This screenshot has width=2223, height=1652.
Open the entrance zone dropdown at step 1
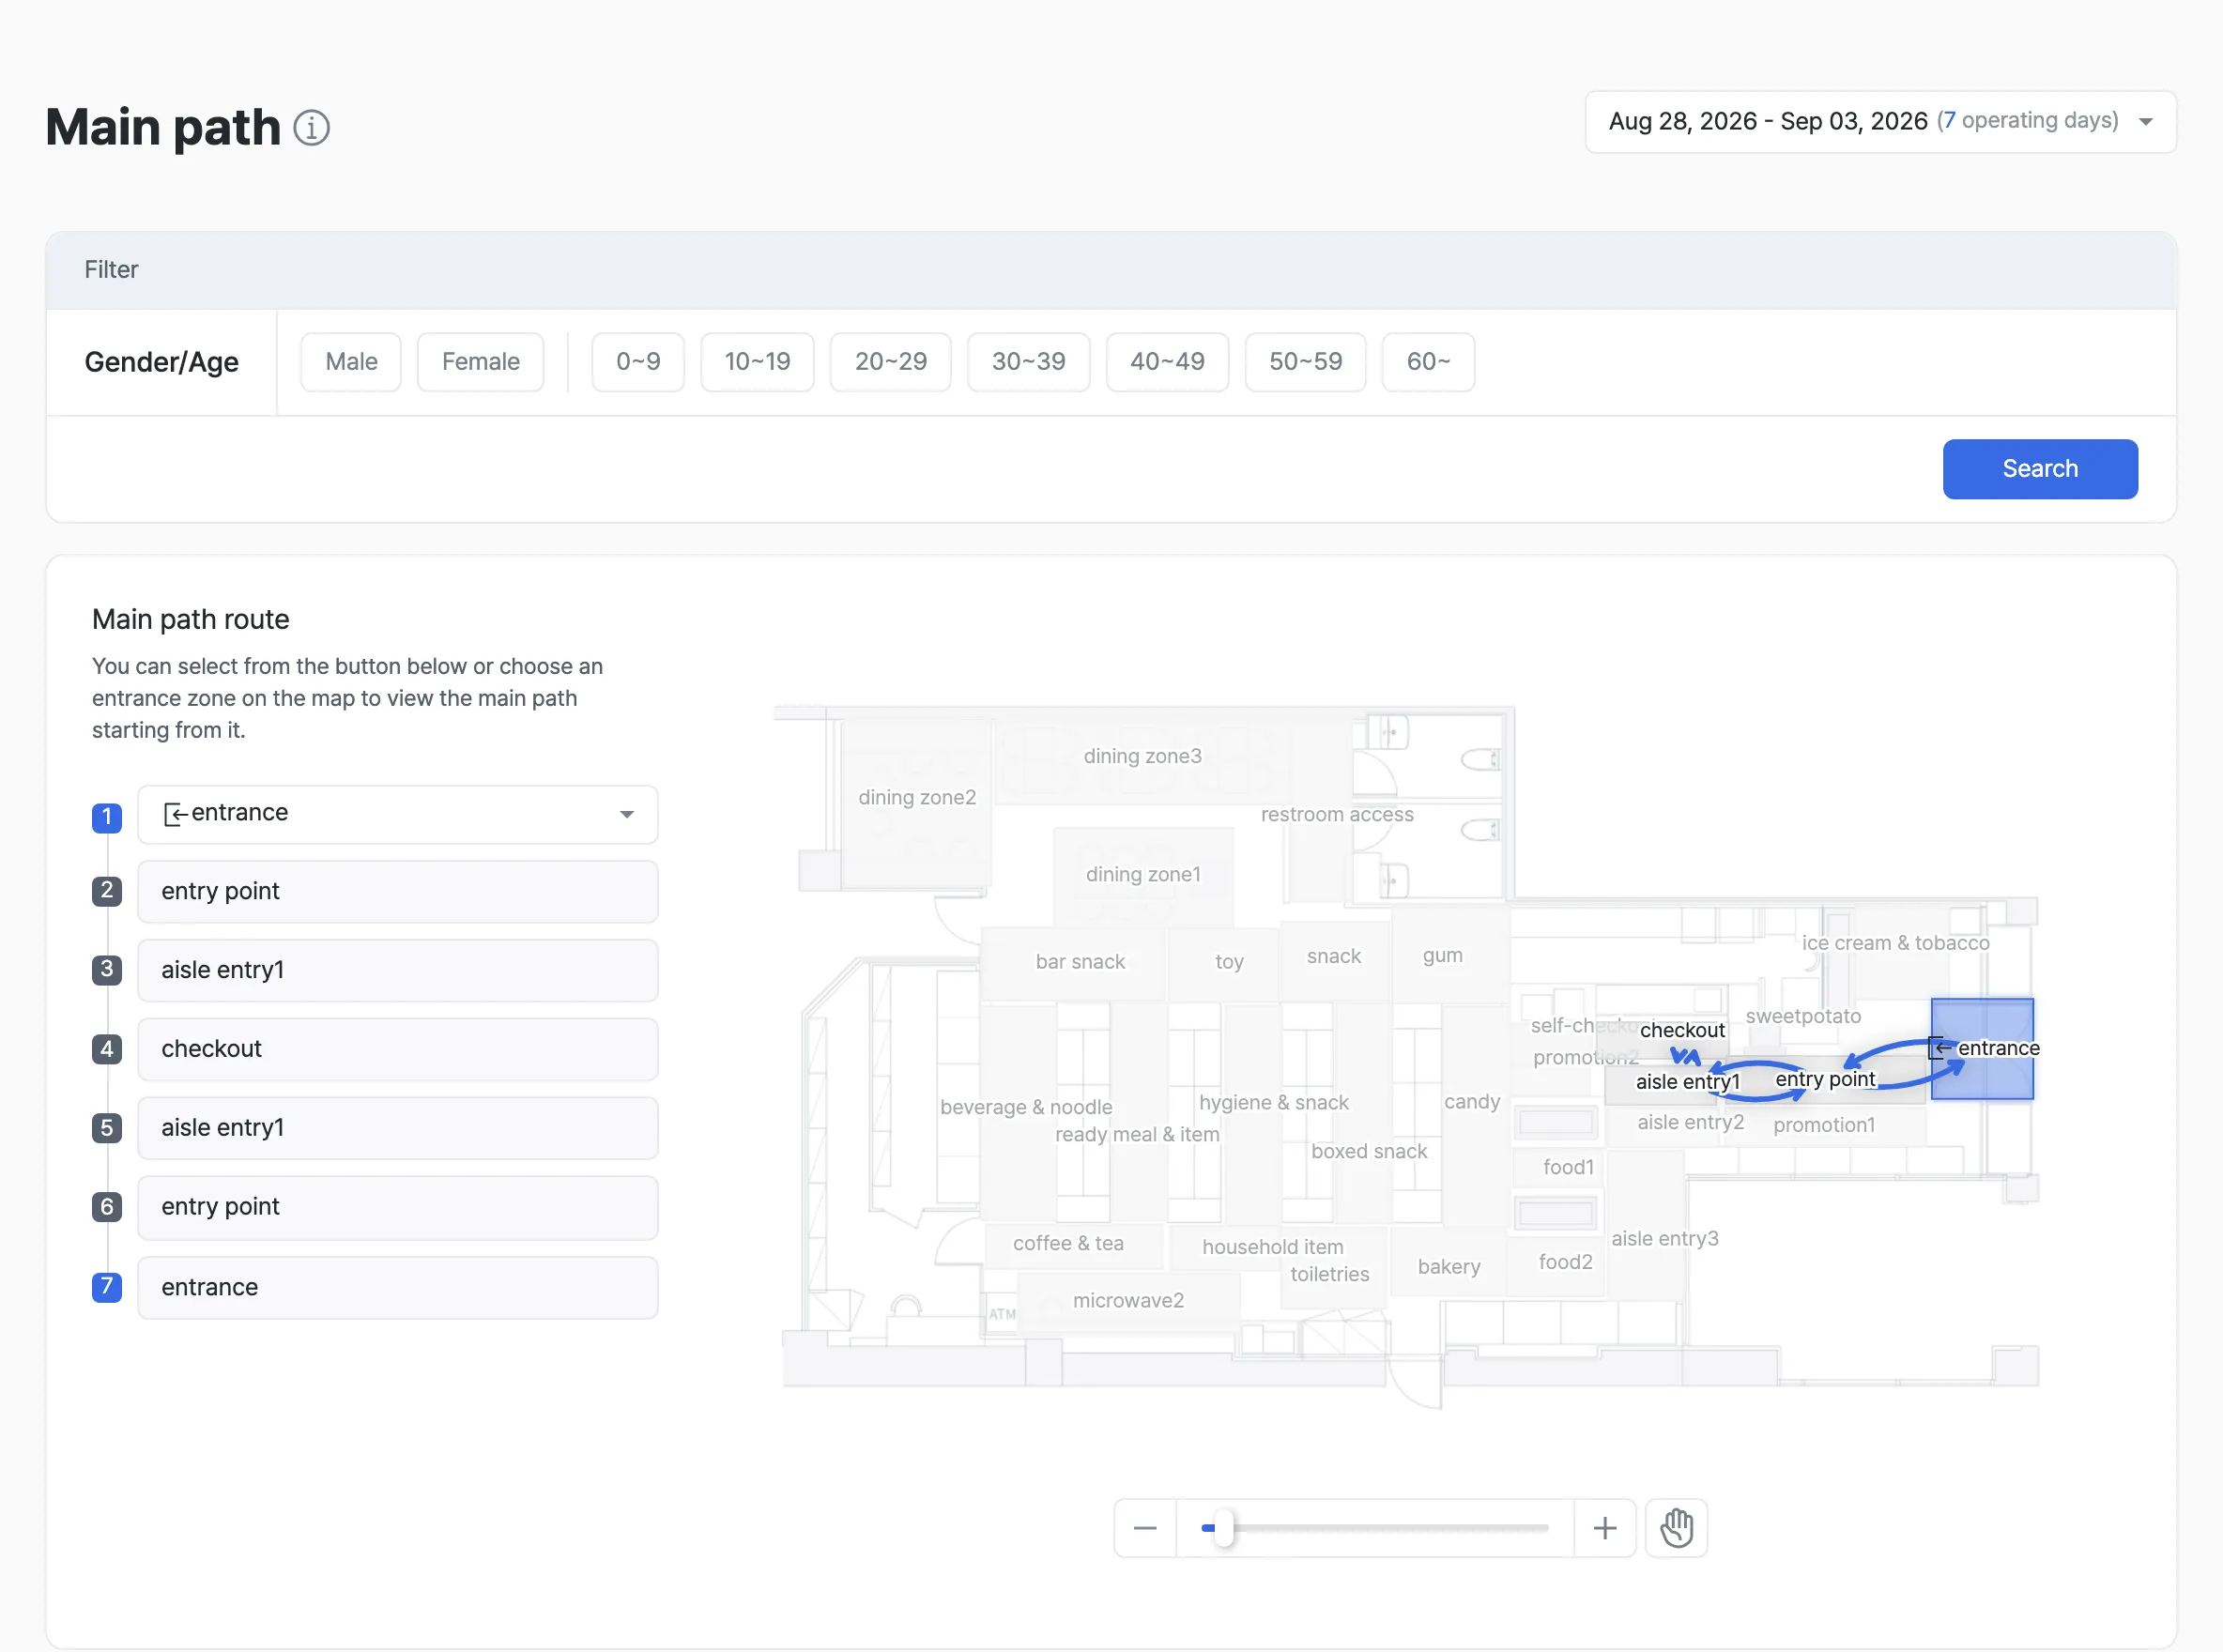coord(397,814)
